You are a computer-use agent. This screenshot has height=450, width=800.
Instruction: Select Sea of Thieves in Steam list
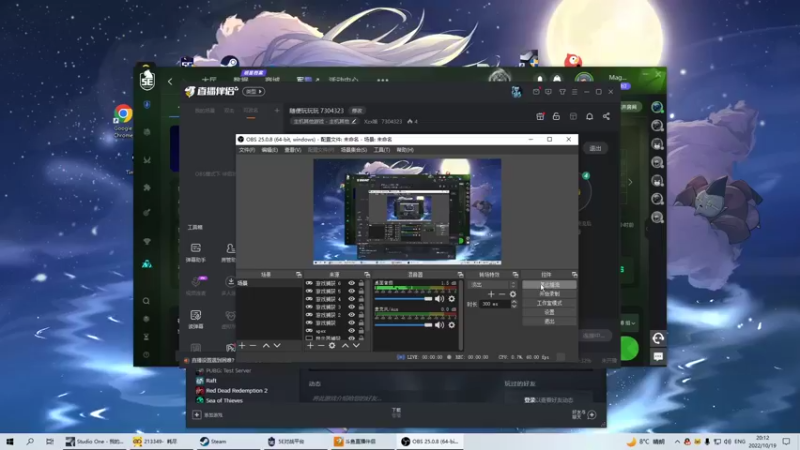click(224, 401)
